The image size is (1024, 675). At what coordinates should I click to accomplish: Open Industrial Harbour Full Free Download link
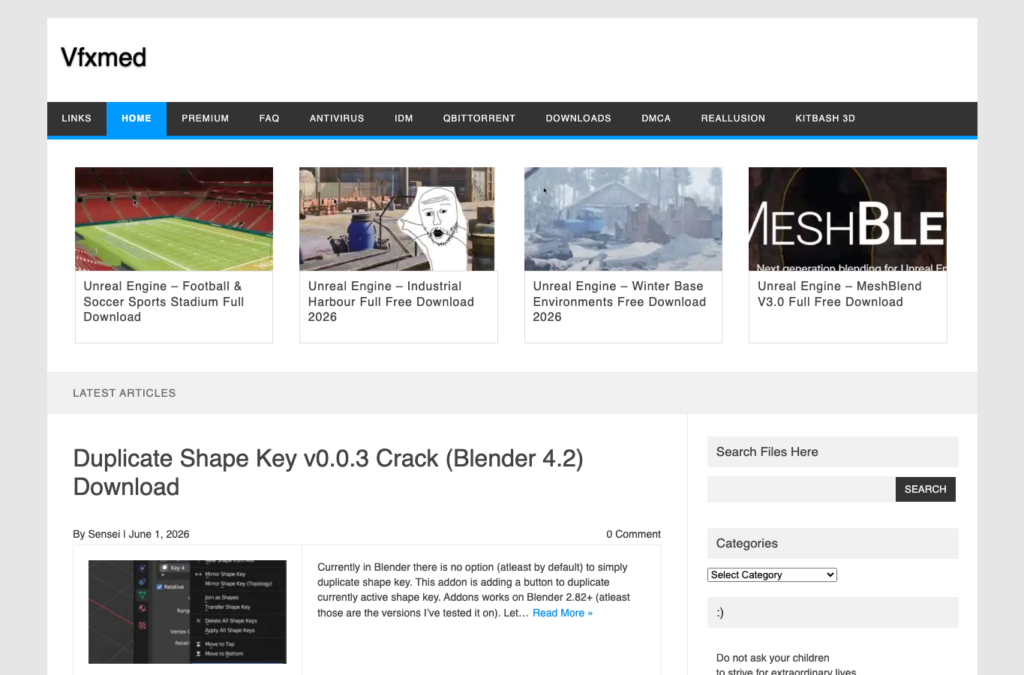(x=391, y=302)
